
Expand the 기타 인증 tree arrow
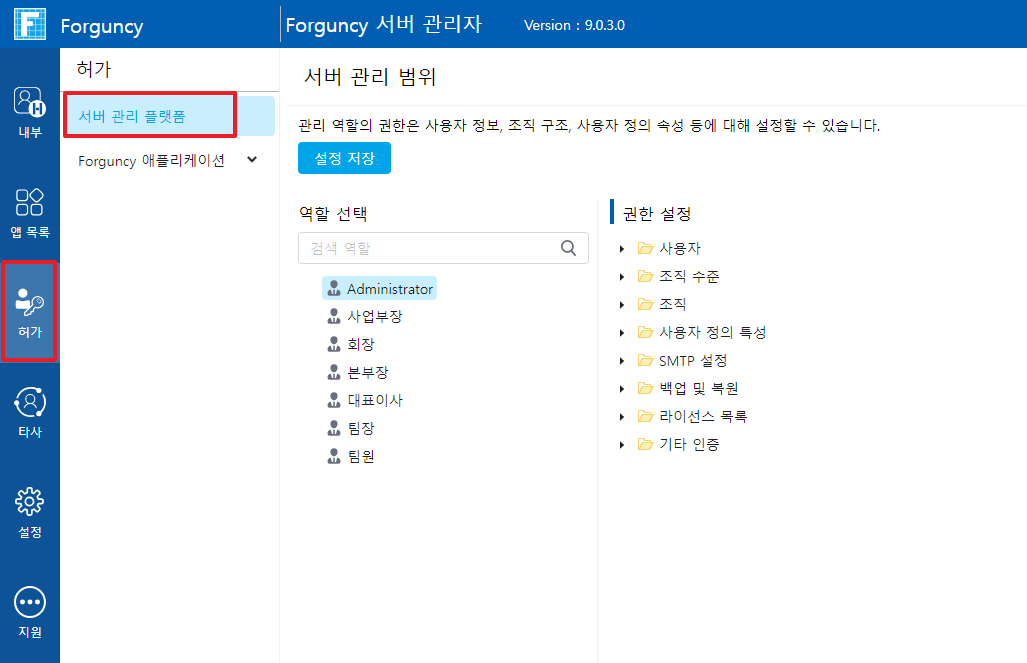click(x=622, y=444)
